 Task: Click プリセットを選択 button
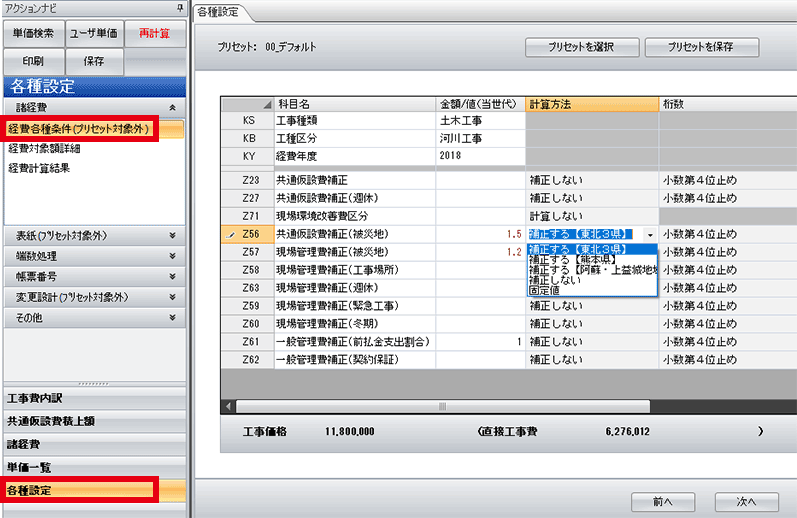pos(581,47)
